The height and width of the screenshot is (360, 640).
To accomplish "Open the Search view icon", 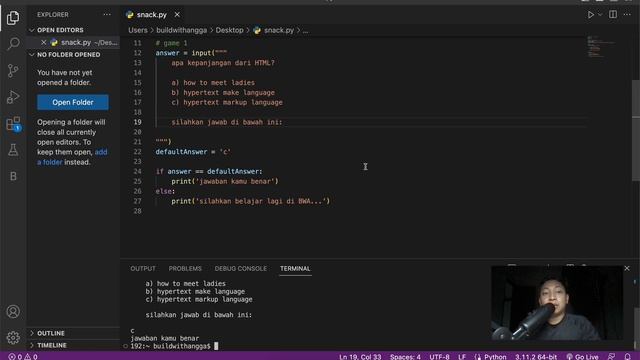I will click(x=13, y=44).
